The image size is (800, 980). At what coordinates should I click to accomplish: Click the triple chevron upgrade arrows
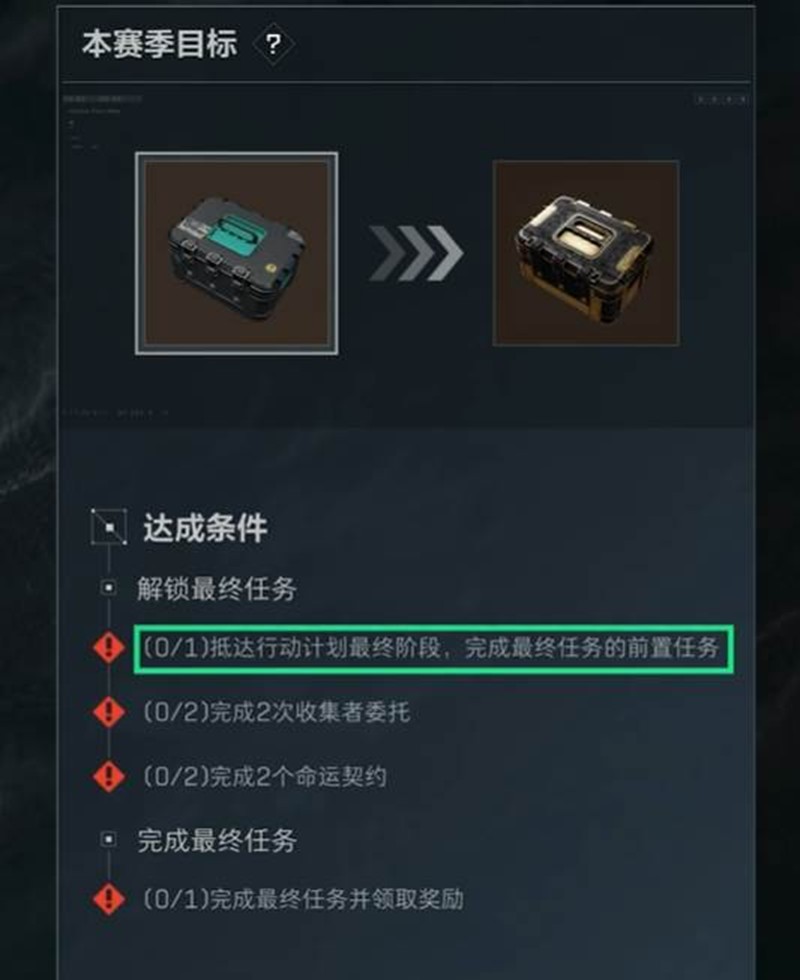coord(416,253)
